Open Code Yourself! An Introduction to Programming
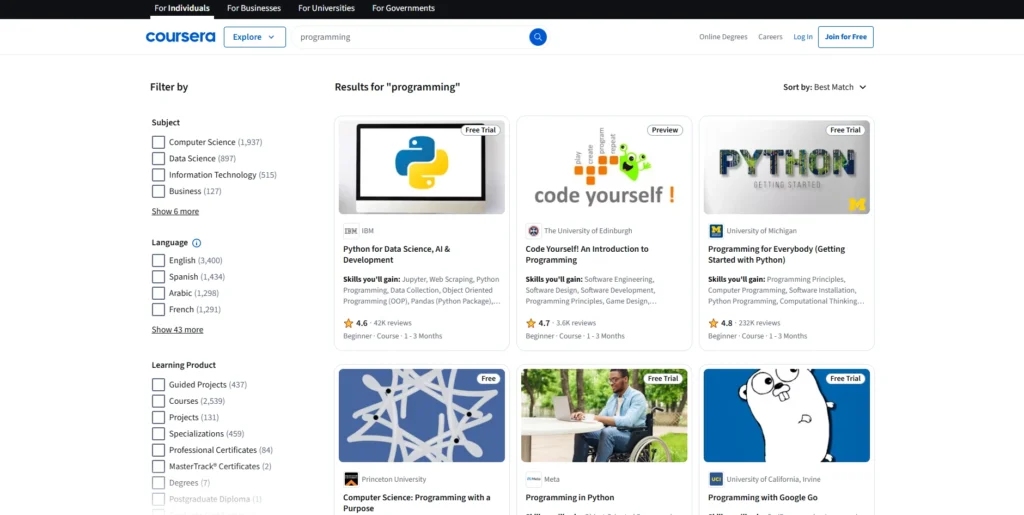This screenshot has height=515, width=1024. [587, 255]
